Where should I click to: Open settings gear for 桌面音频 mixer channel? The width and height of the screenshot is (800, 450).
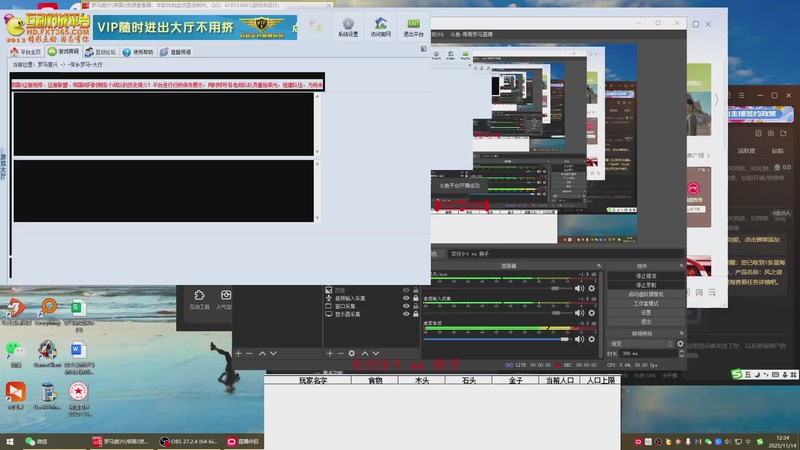pyautogui.click(x=592, y=339)
